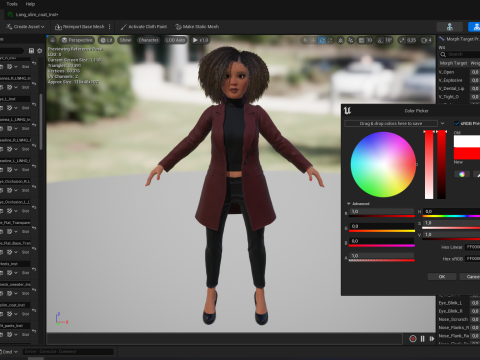The width and height of the screenshot is (480, 360).
Task: Toggle rotation snapping 10 degrees
Action: pos(384,40)
